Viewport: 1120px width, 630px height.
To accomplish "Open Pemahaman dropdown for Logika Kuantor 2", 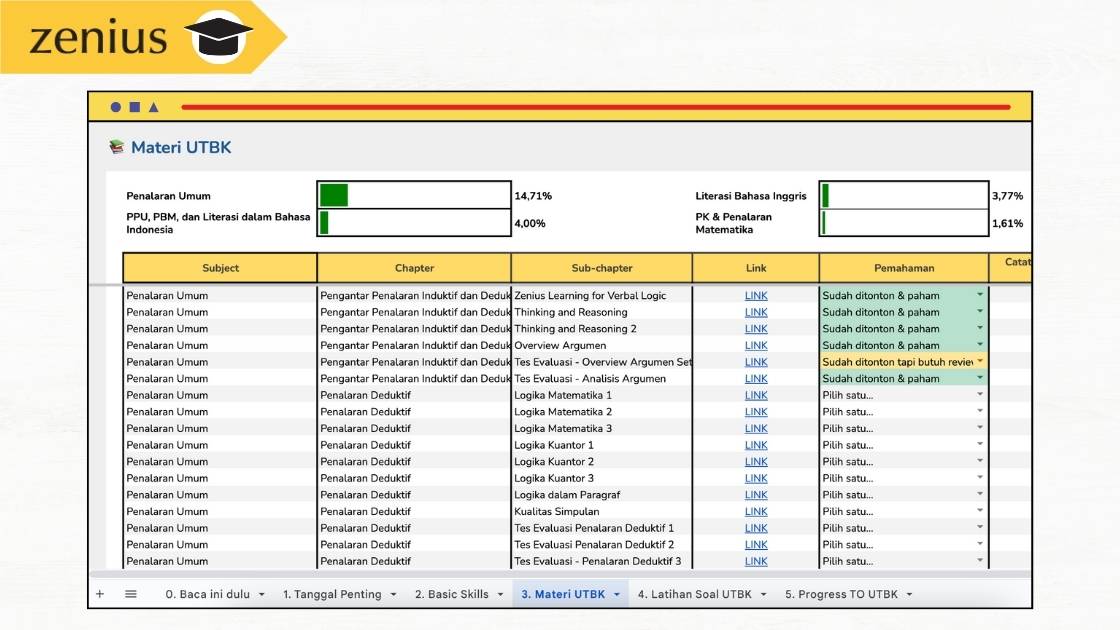I will (980, 460).
